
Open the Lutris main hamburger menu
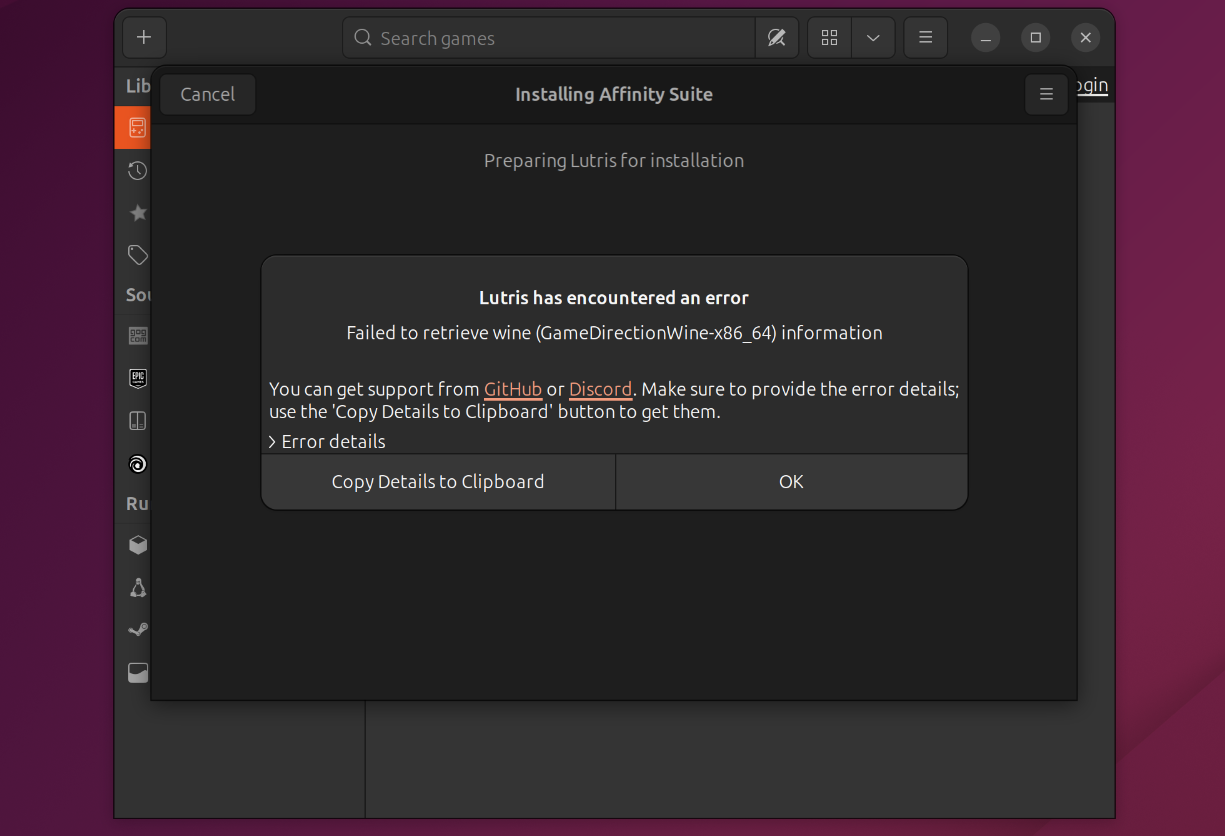pos(926,38)
